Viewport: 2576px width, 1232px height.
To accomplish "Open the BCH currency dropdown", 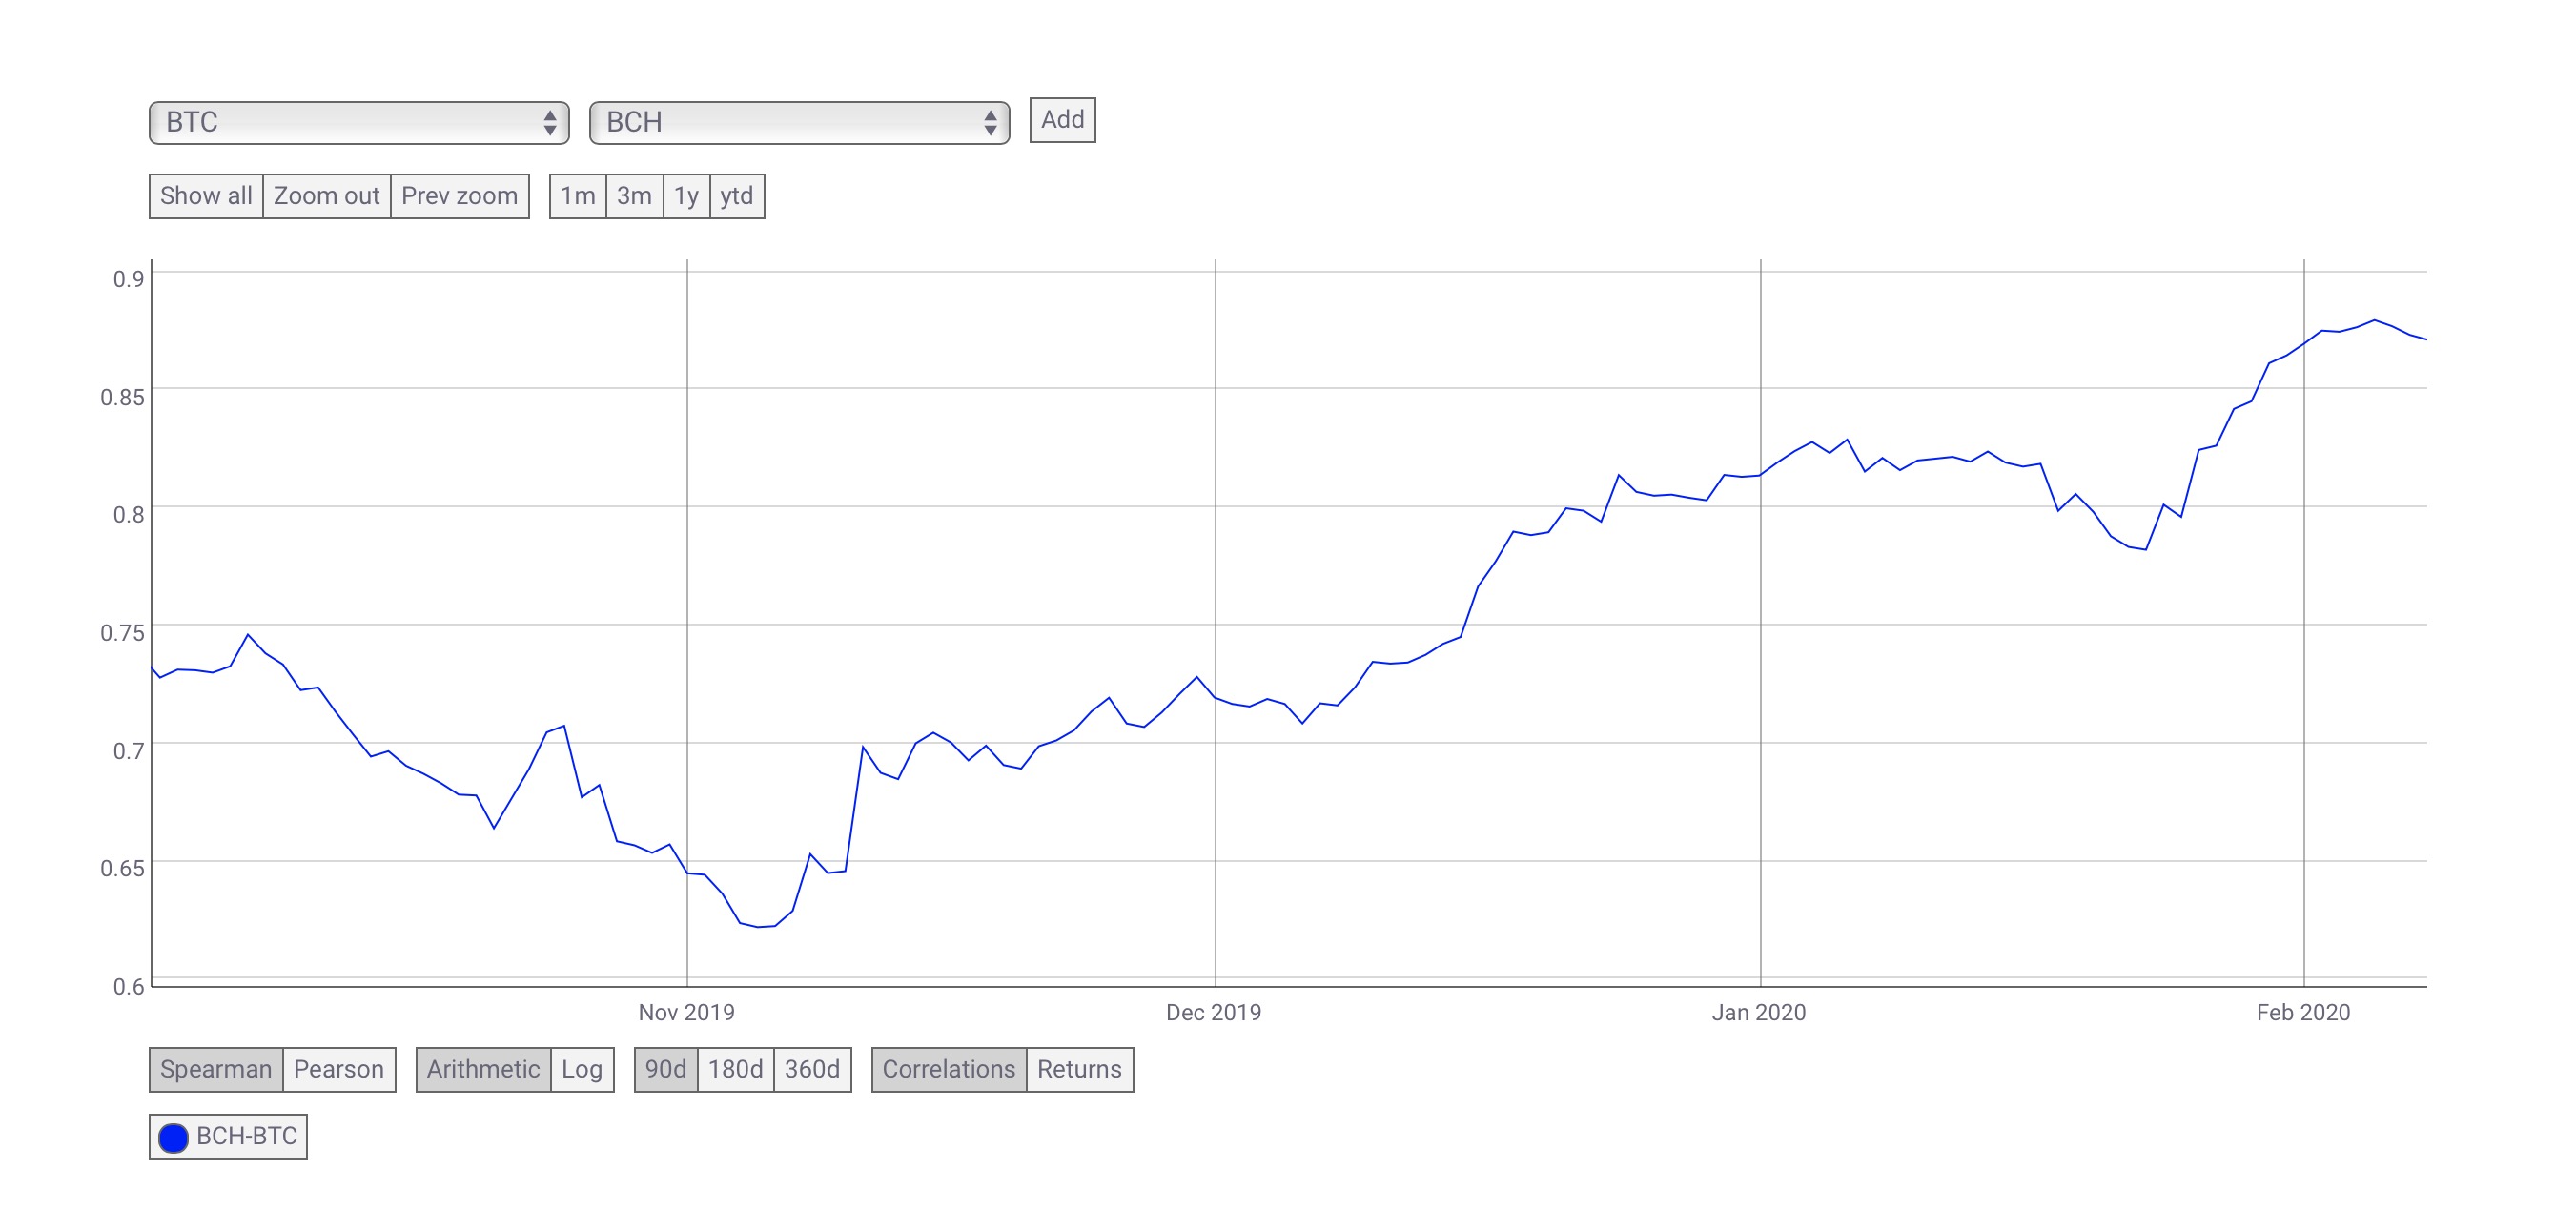I will coord(799,122).
